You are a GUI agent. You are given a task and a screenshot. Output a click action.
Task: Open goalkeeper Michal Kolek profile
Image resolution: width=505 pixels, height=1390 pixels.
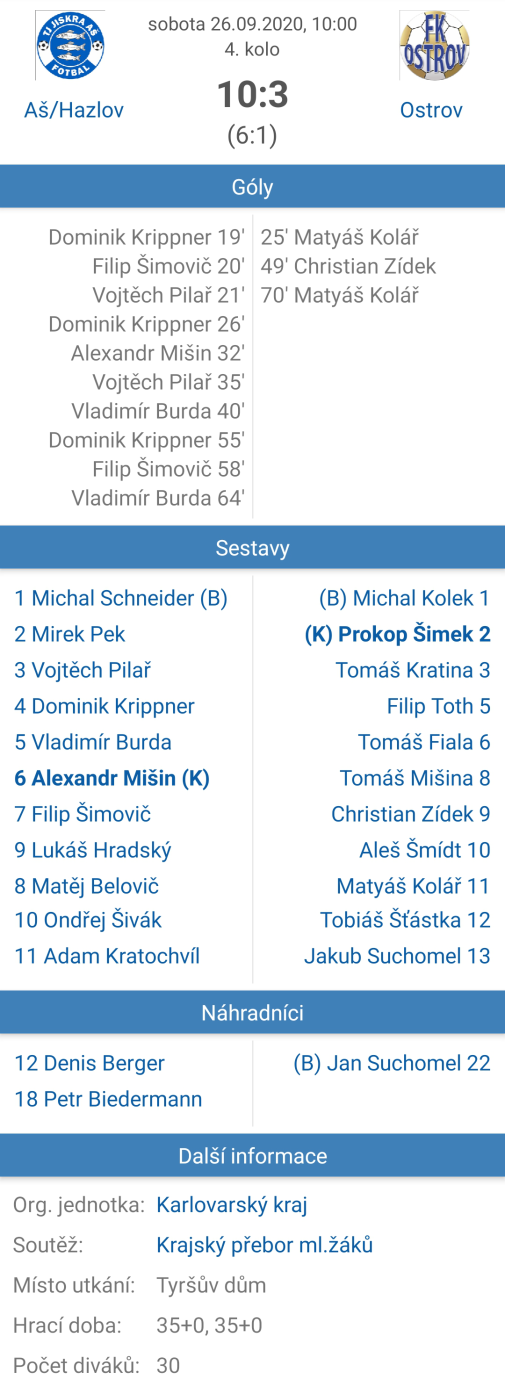pyautogui.click(x=404, y=598)
